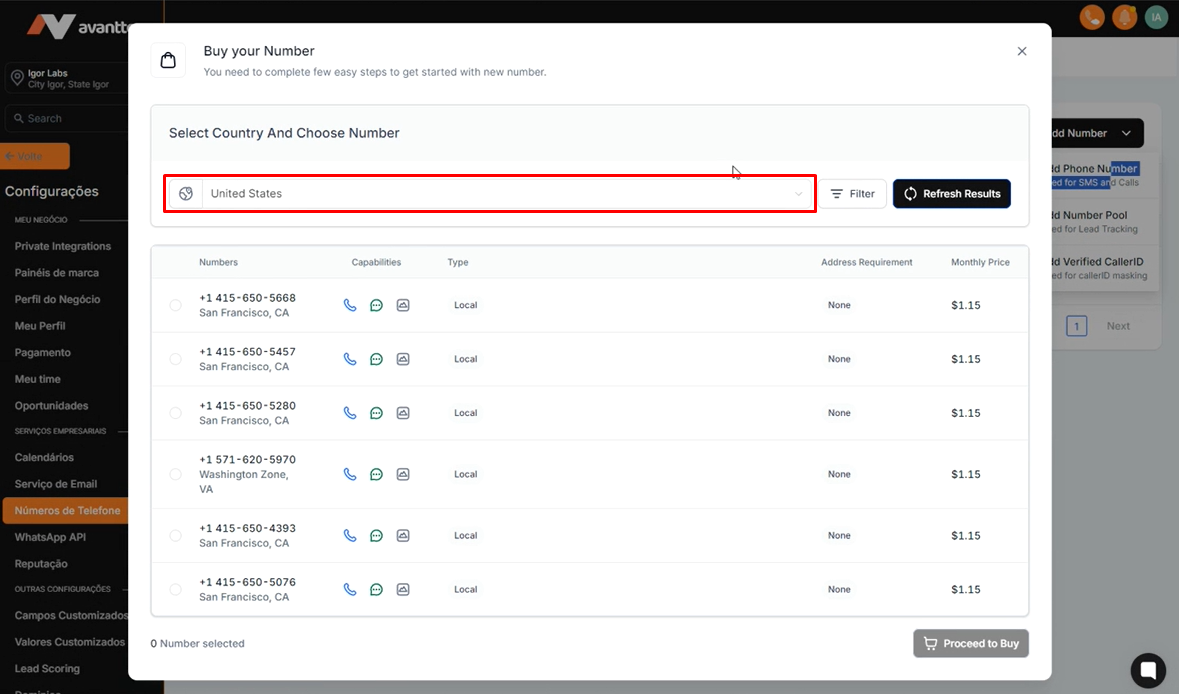Click the orange phone icon in header
This screenshot has height=694, width=1179.
tap(1093, 17)
